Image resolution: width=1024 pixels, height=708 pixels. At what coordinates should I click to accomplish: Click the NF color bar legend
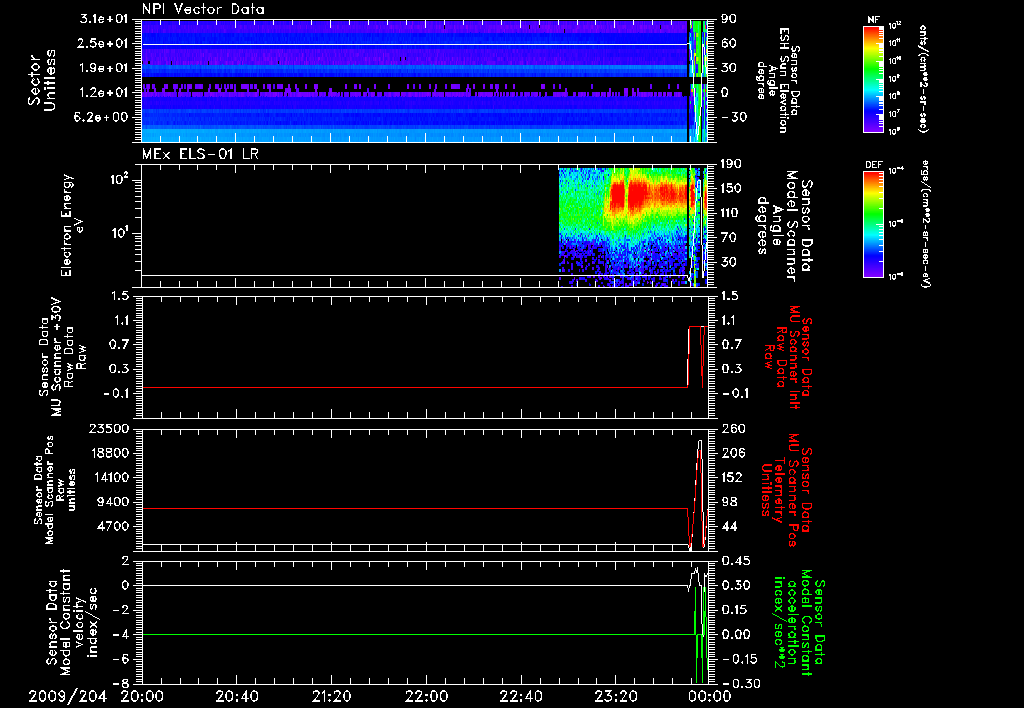(873, 78)
